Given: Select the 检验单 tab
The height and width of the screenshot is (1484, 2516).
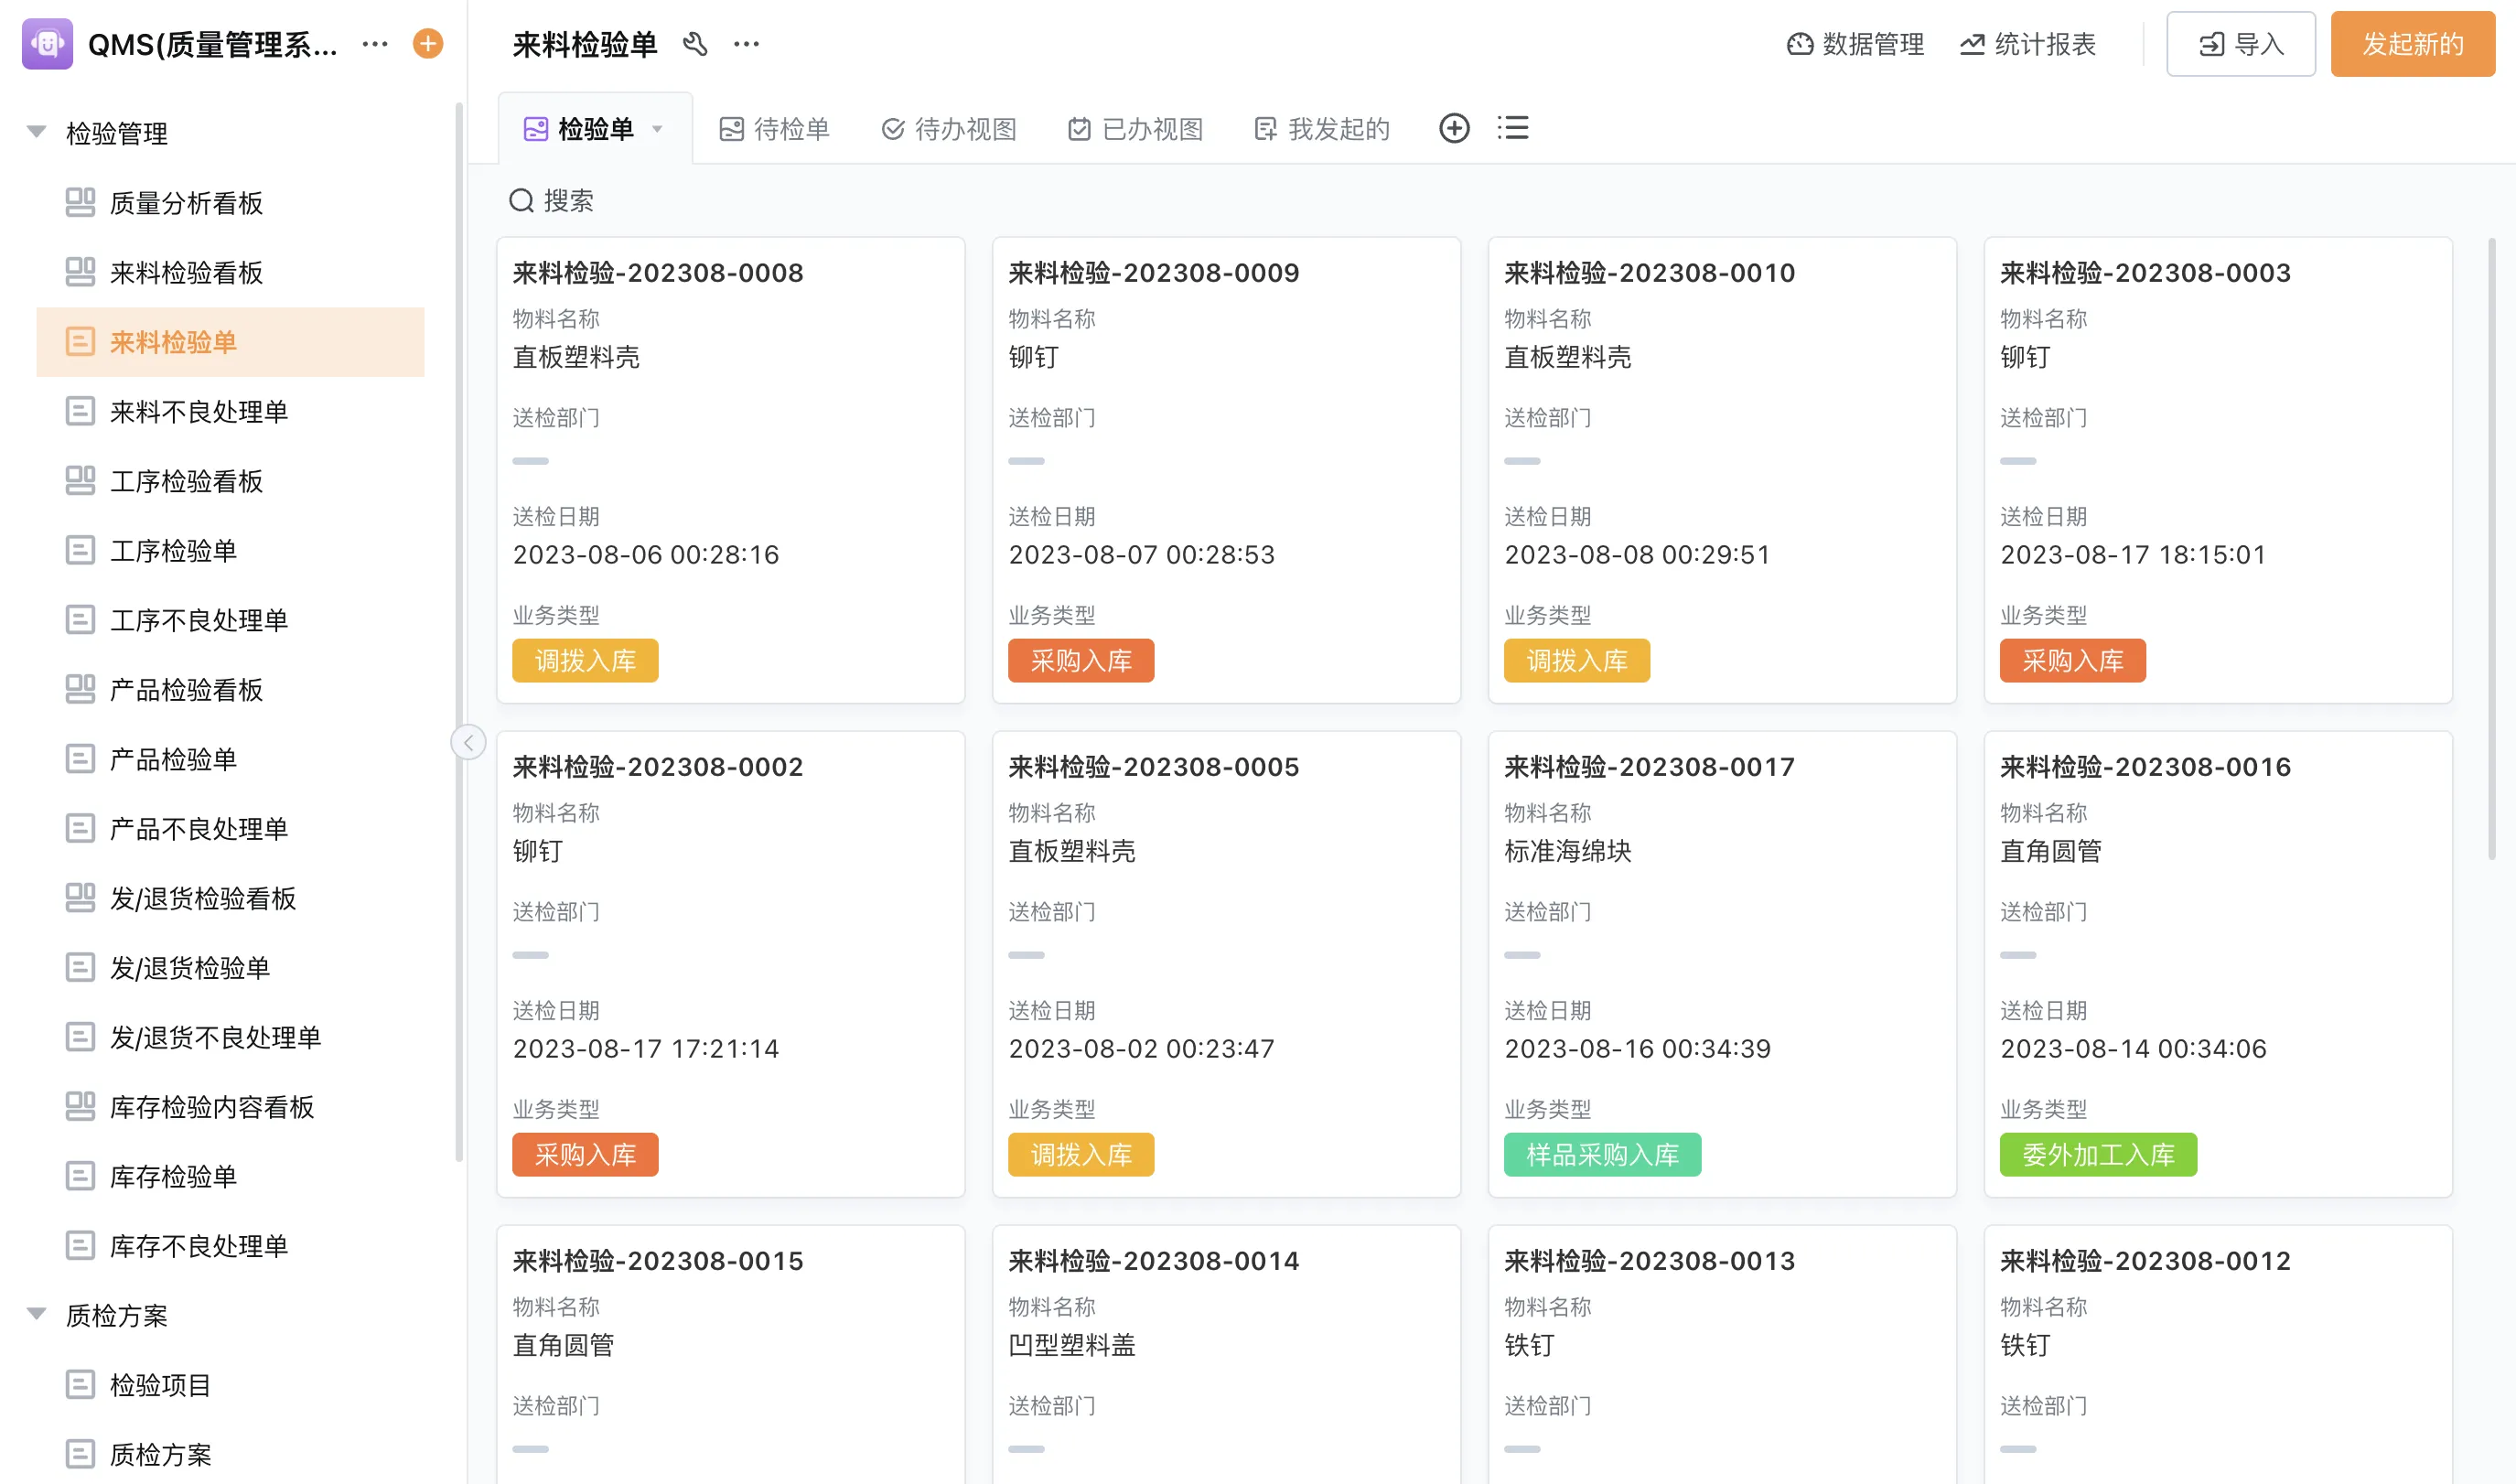Looking at the screenshot, I should point(595,129).
